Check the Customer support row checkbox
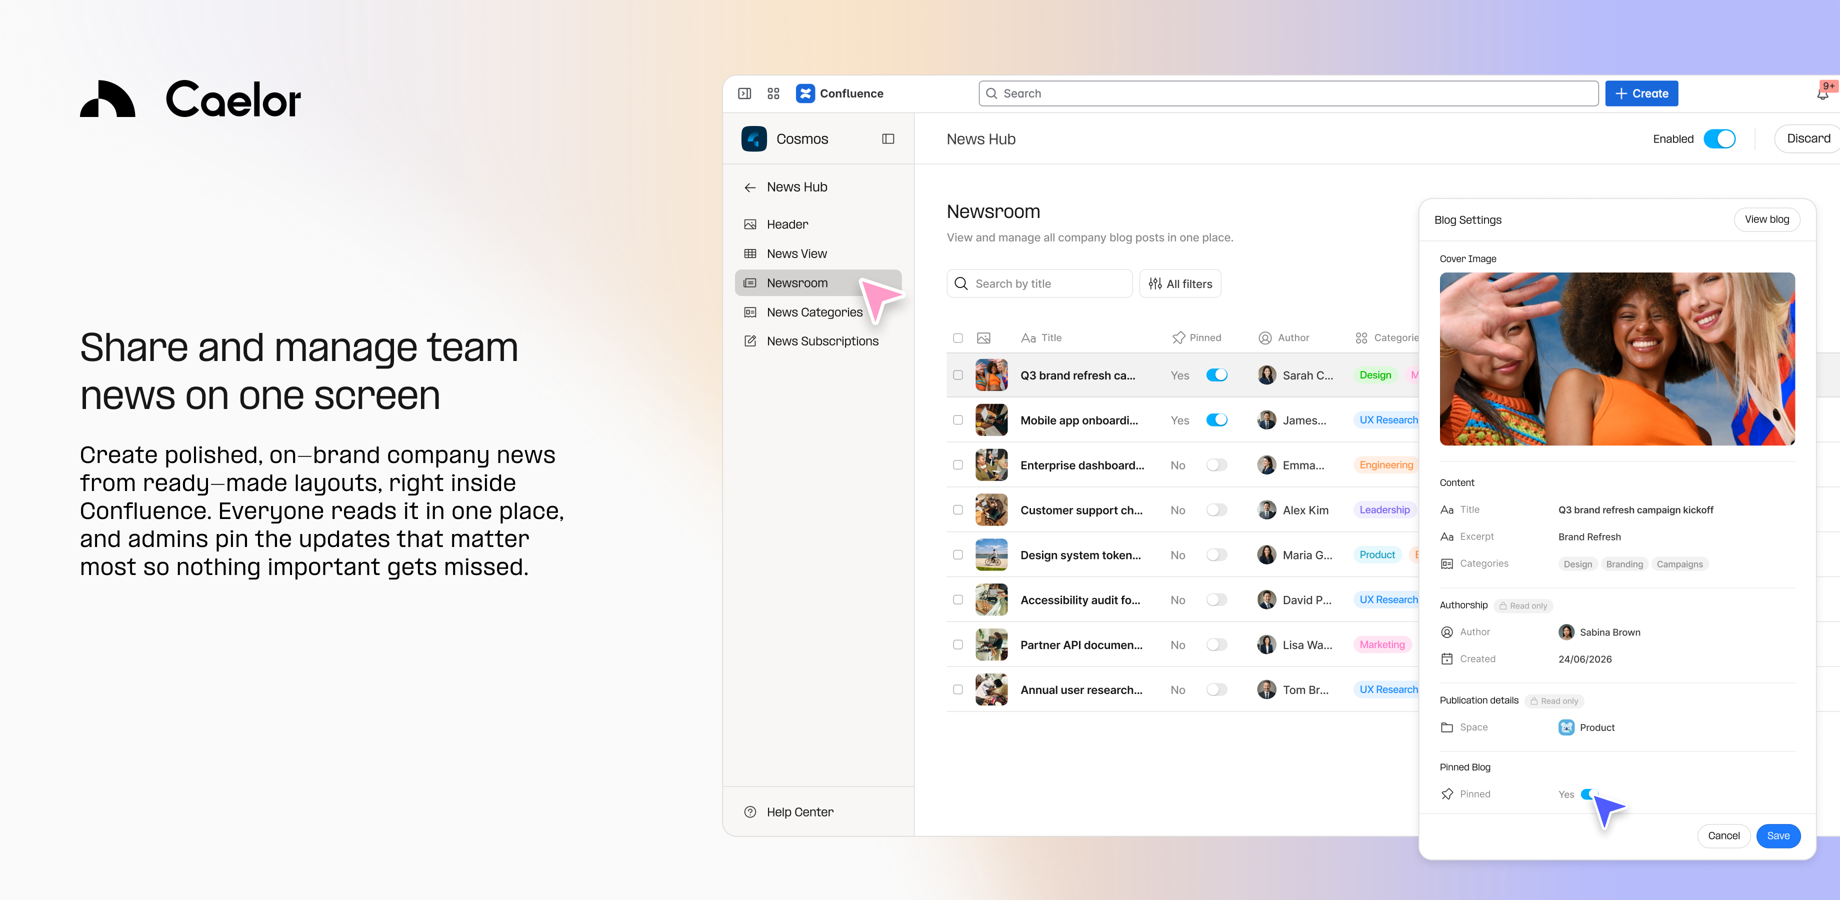Image resolution: width=1840 pixels, height=900 pixels. click(958, 510)
